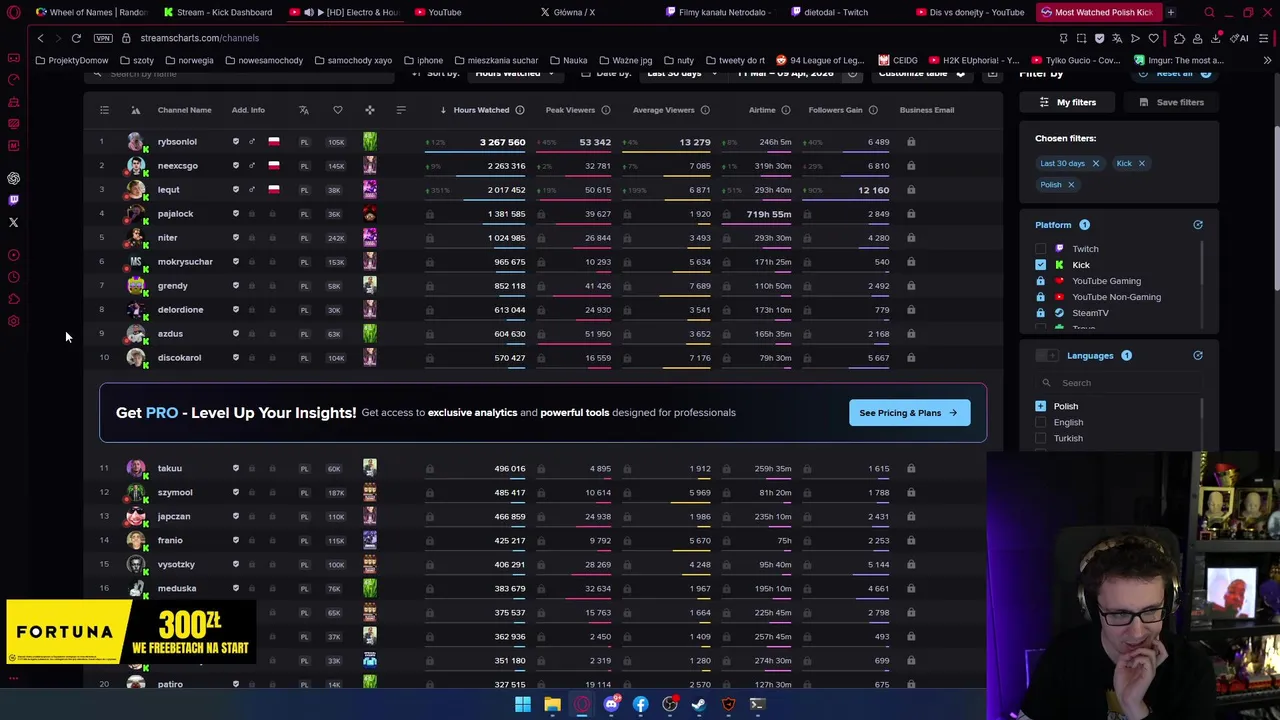The width and height of the screenshot is (1280, 720).
Task: Open the X icon in the Opera sidebar
Action: pos(13,222)
